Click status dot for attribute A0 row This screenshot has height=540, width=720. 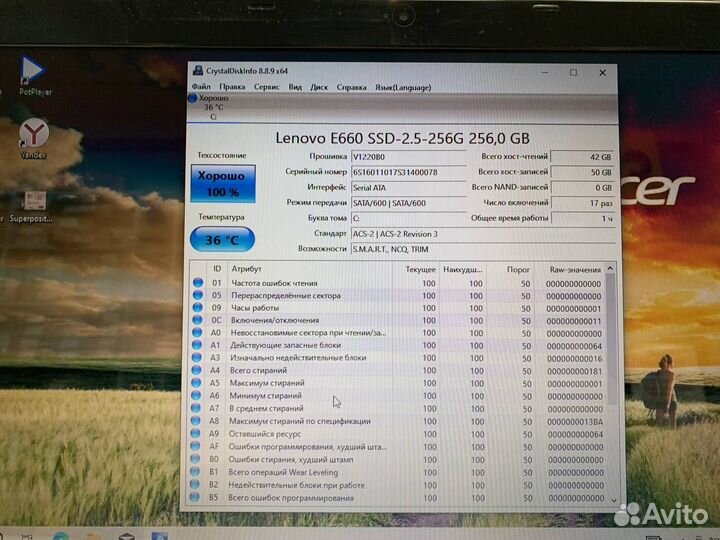(x=197, y=332)
